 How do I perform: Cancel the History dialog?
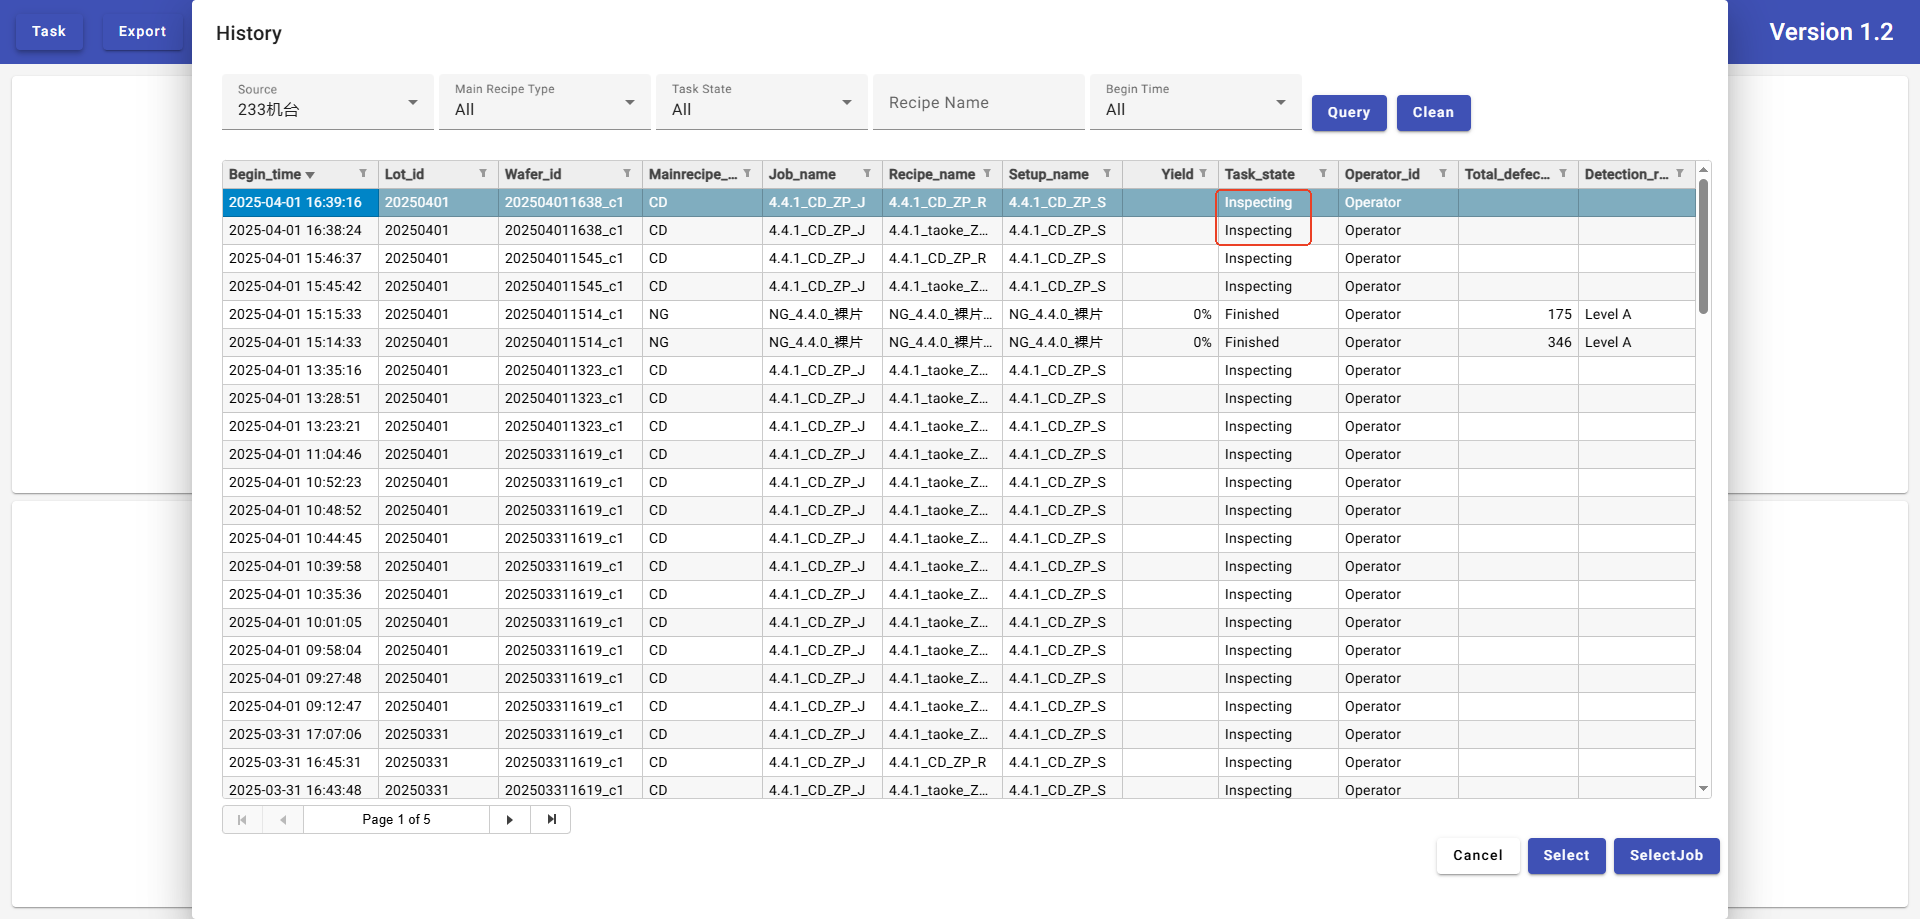pyautogui.click(x=1478, y=856)
